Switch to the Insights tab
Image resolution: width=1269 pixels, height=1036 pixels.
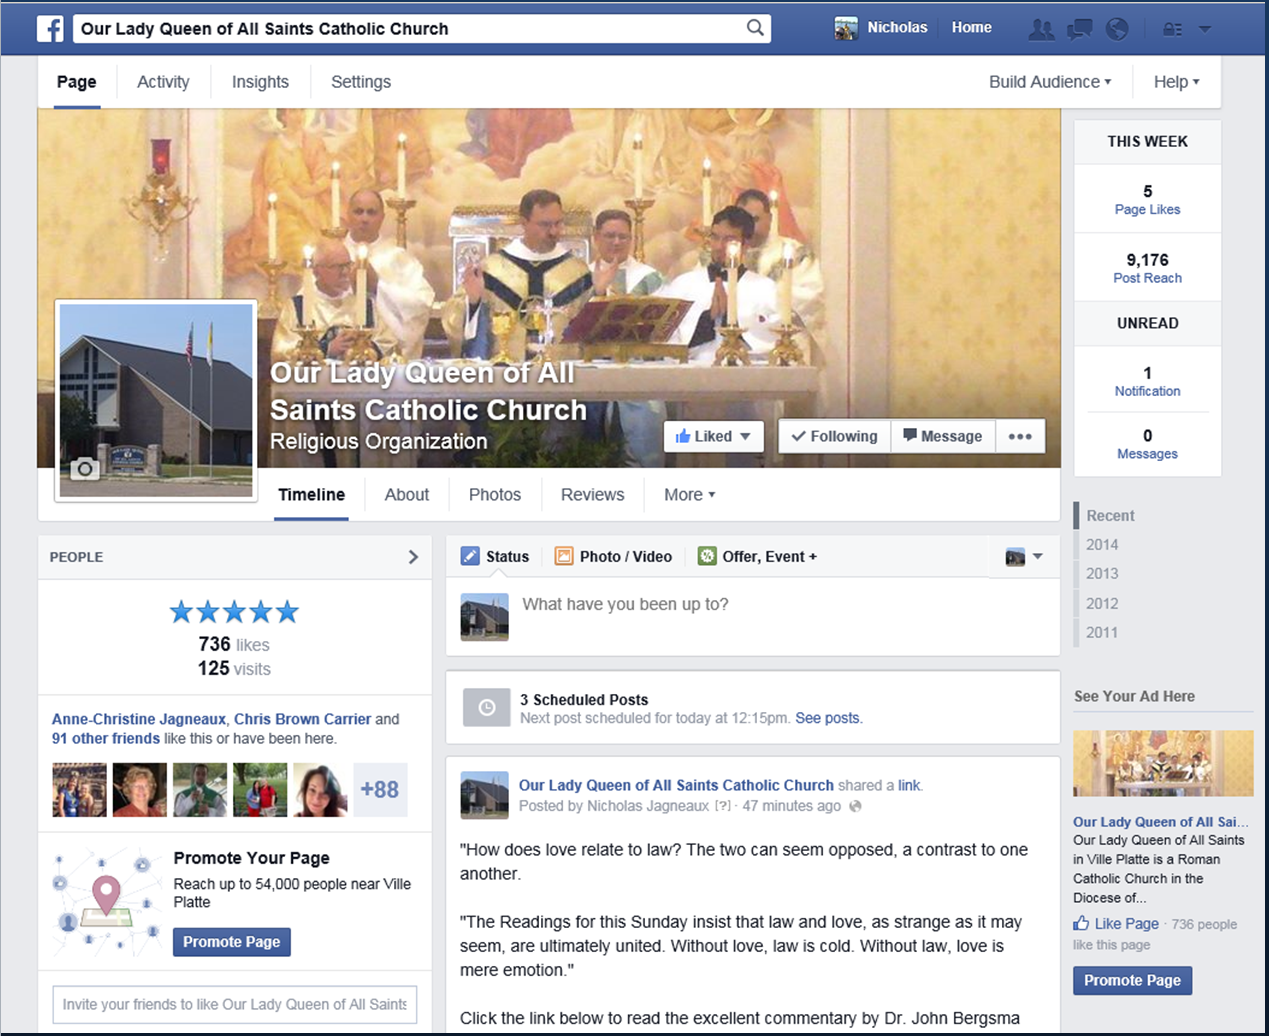pyautogui.click(x=260, y=82)
